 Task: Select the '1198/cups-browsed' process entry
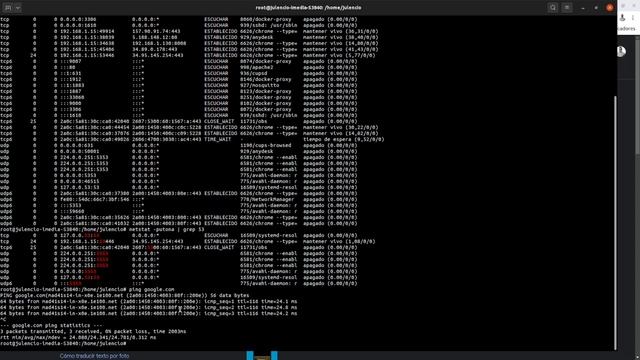tap(266, 145)
